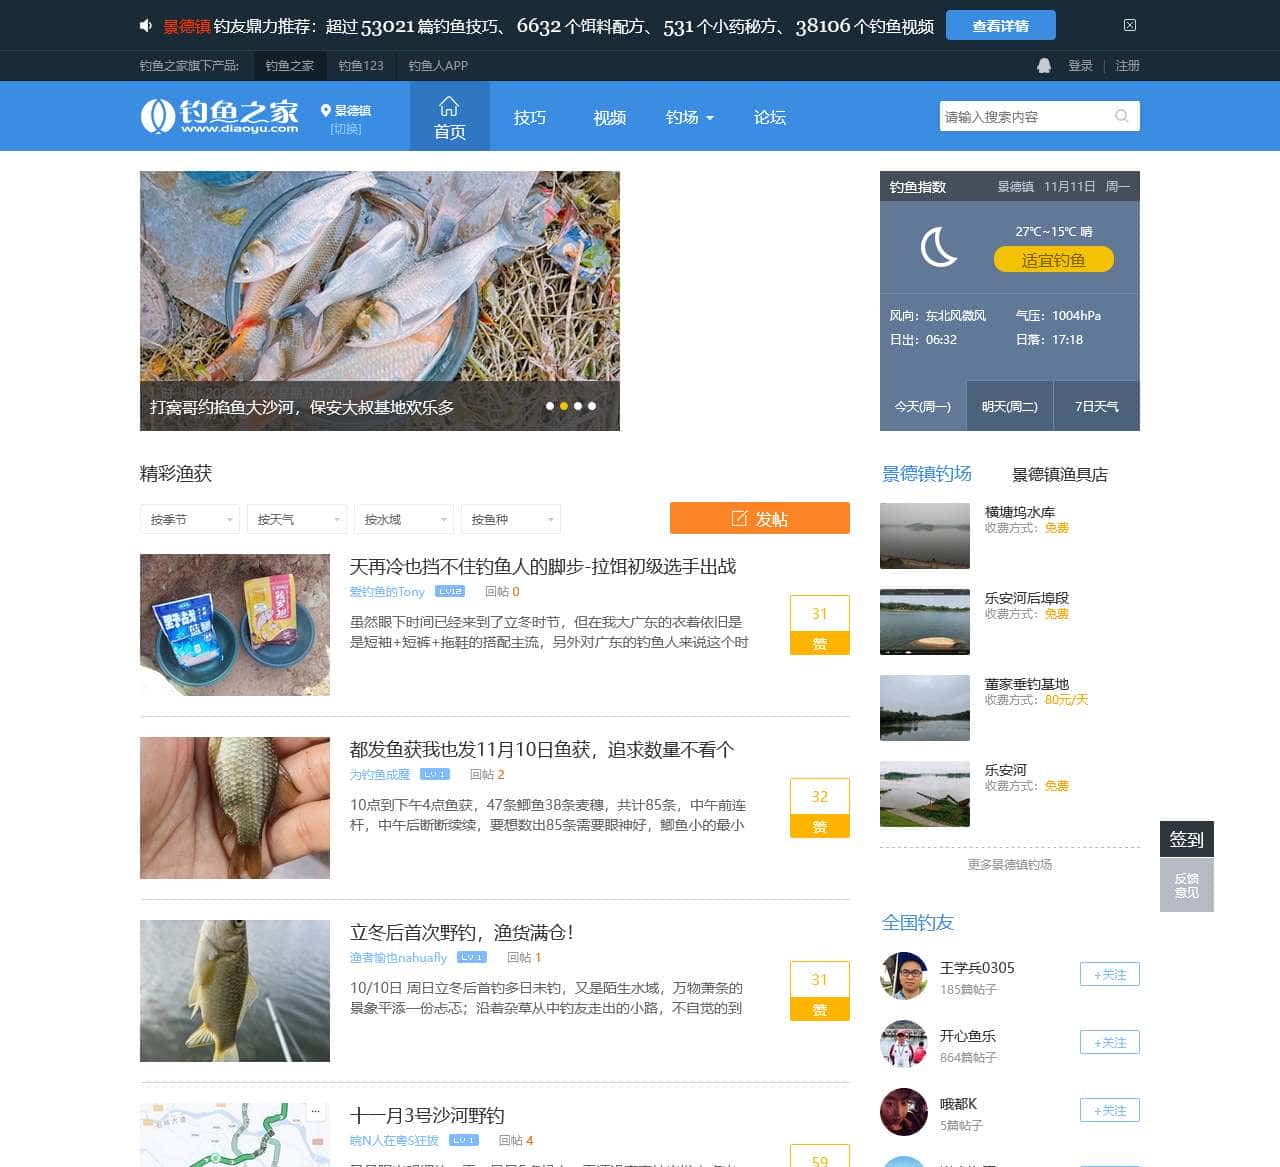
Task: Open author 为钓鱼成魔 profile
Action: 380,775
